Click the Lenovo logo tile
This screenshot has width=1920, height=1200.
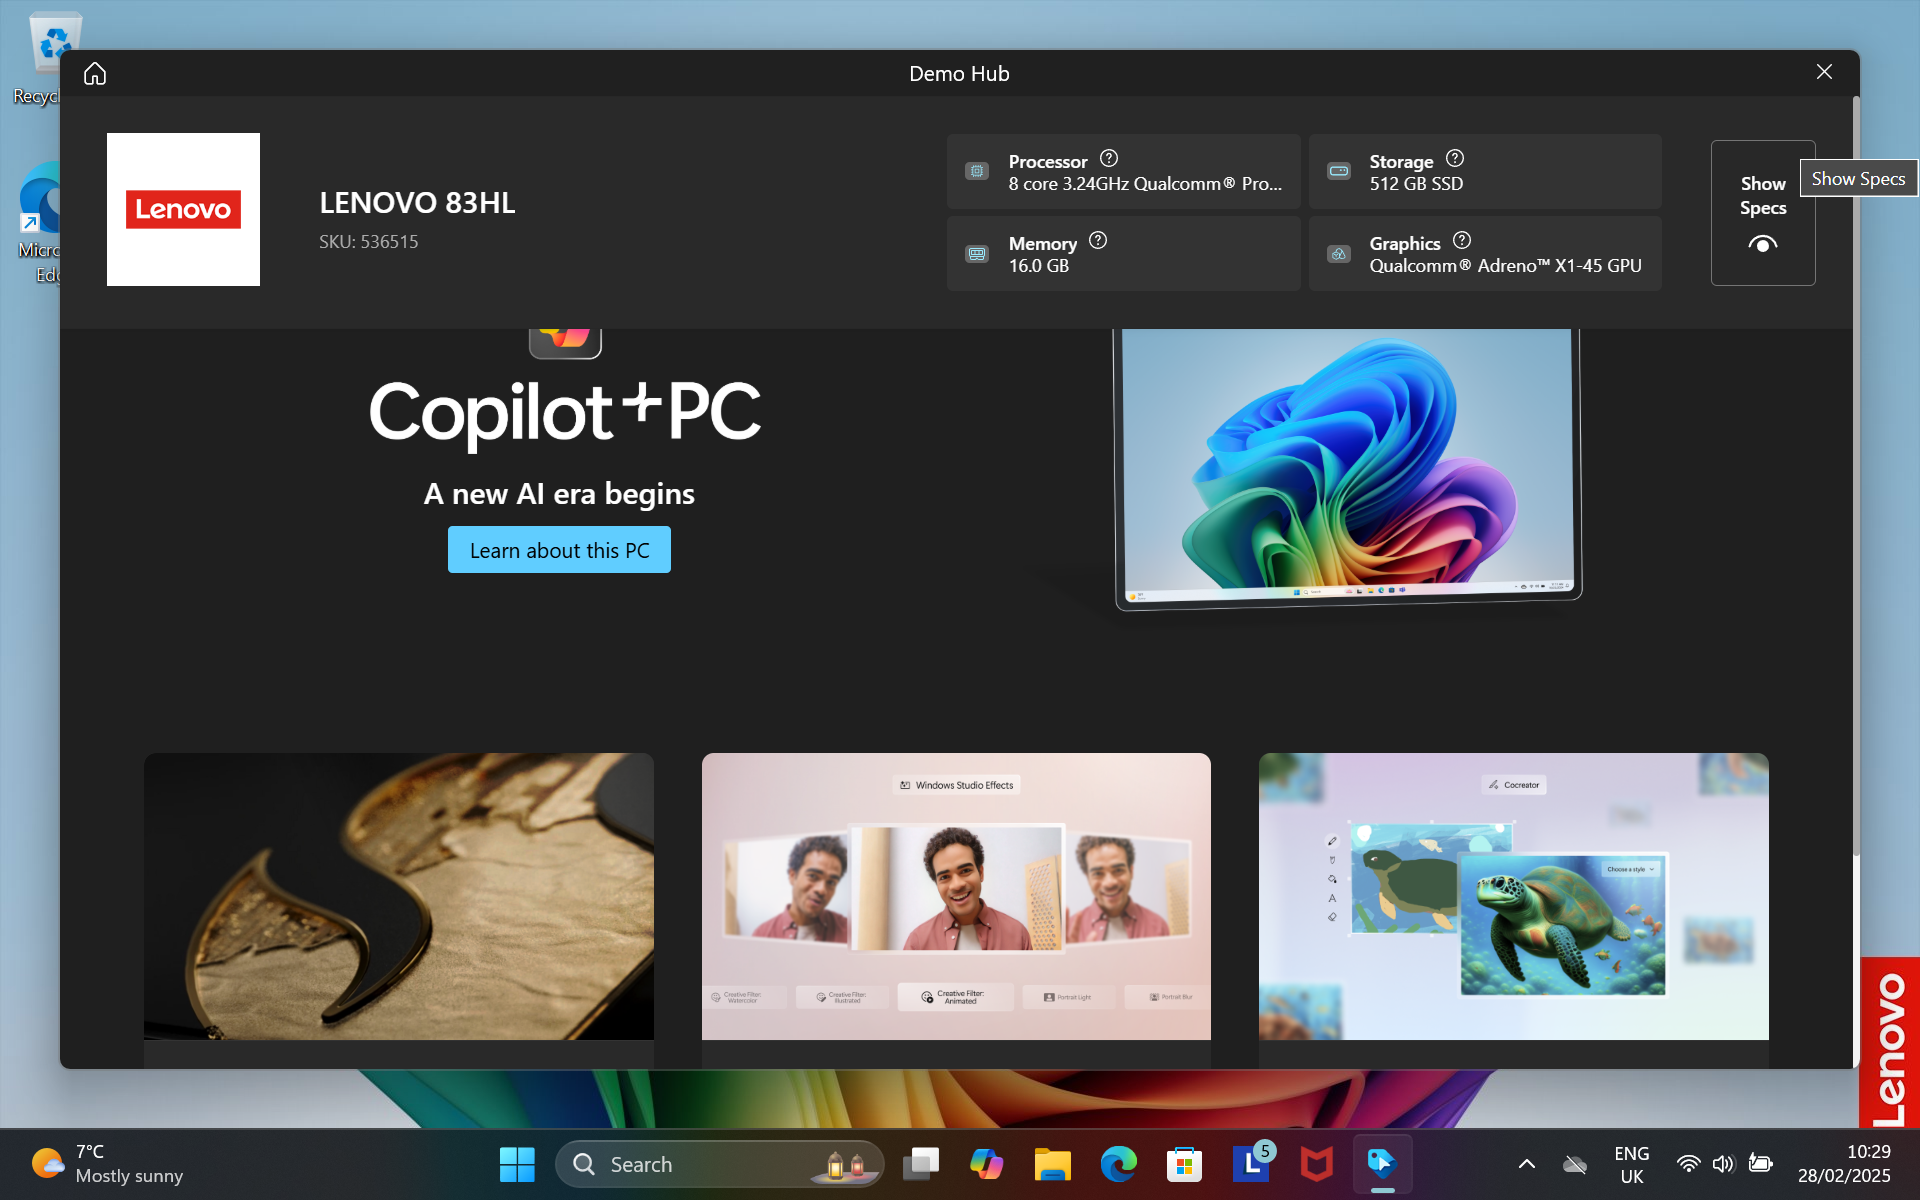click(183, 209)
